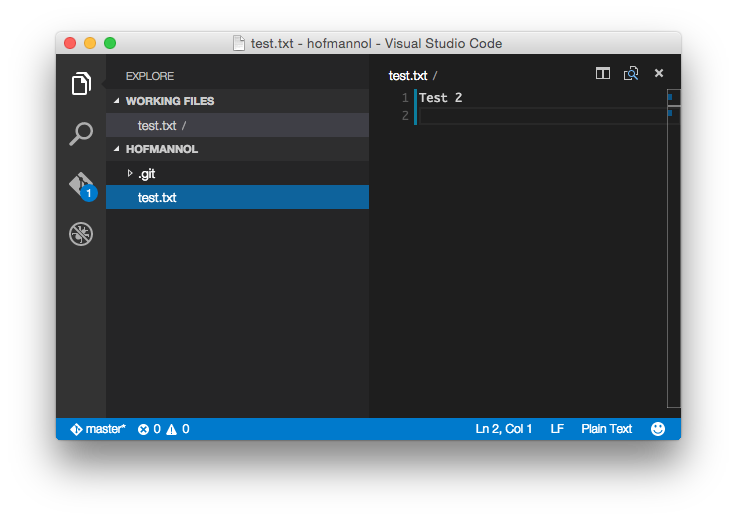Click the show changes icon in editor toolbar
The height and width of the screenshot is (520, 737).
tap(631, 73)
